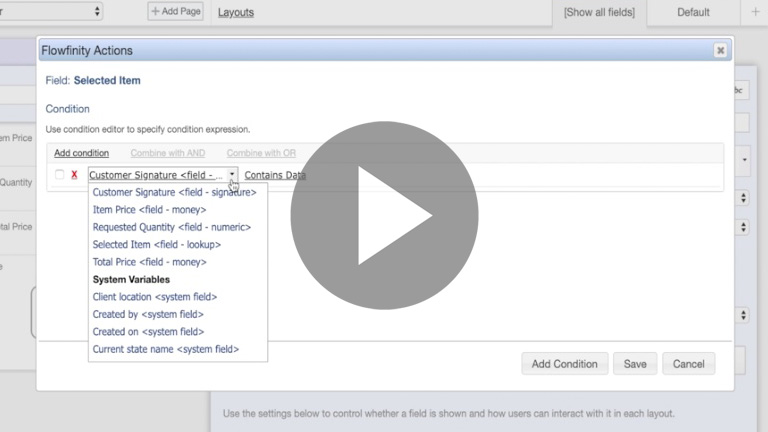Close the Flowfinity Actions dialog

coord(720,51)
